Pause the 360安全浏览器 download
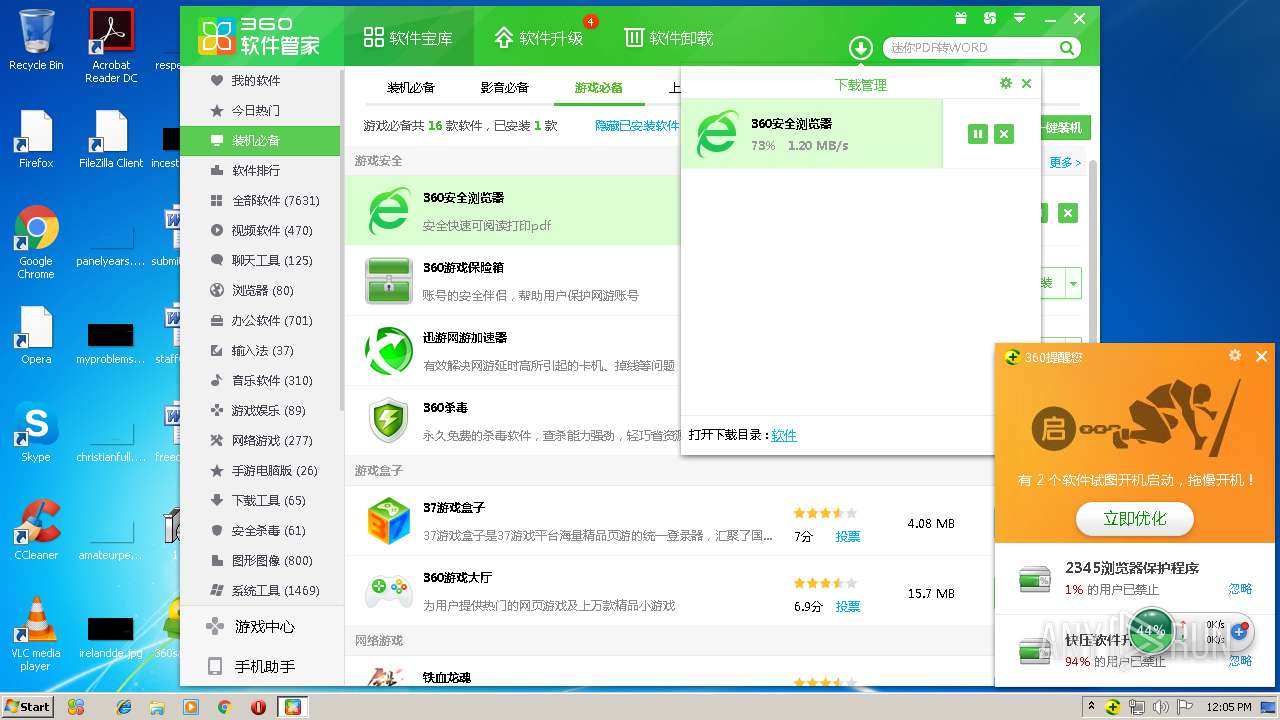 pyautogui.click(x=978, y=134)
